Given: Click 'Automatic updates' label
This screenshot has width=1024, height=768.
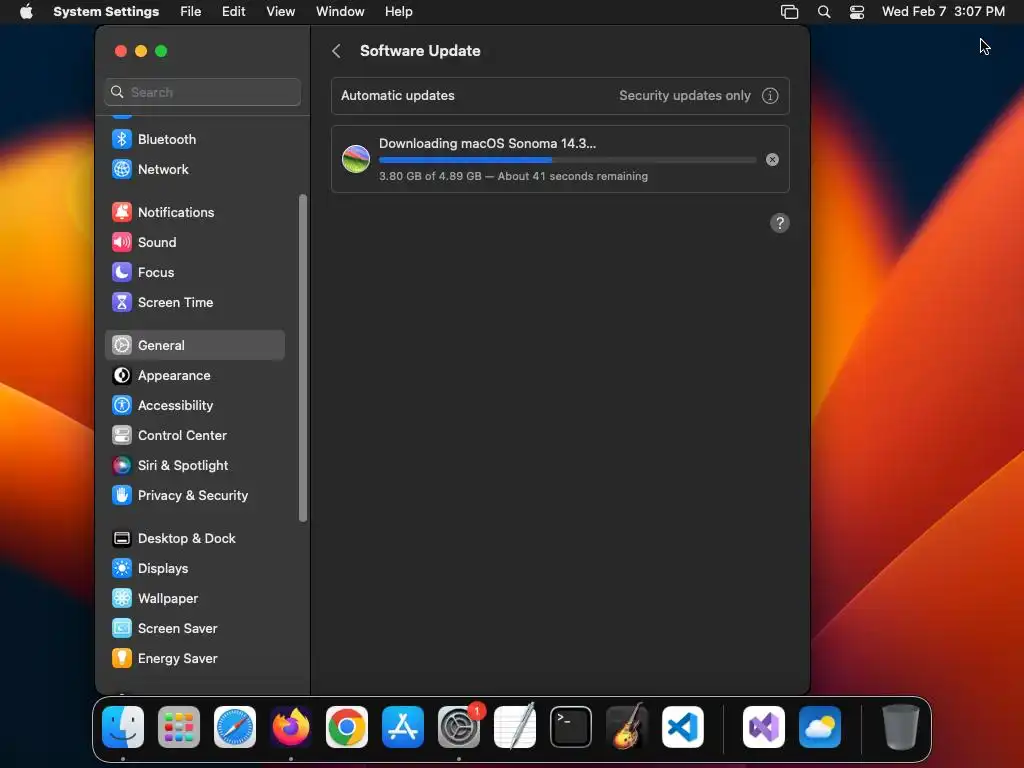Looking at the screenshot, I should click(397, 95).
